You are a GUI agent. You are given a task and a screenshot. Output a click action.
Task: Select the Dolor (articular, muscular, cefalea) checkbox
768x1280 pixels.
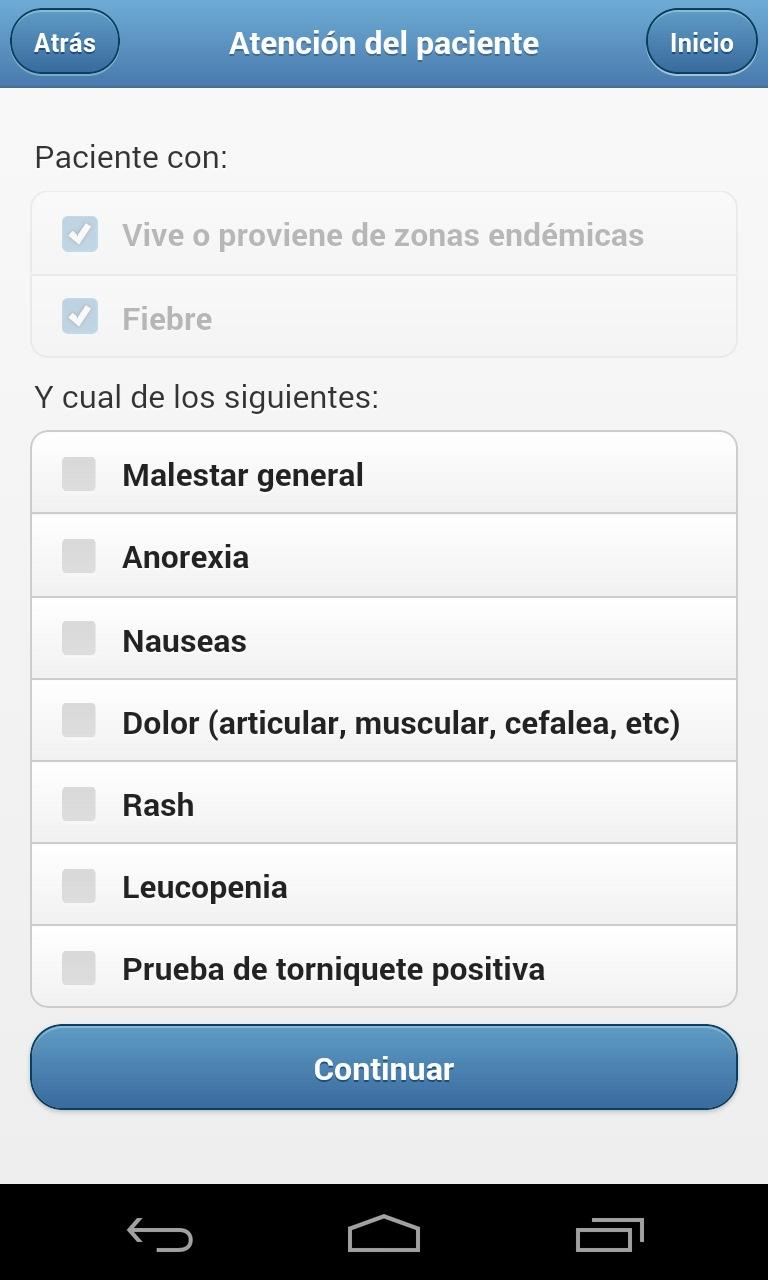pos(79,720)
